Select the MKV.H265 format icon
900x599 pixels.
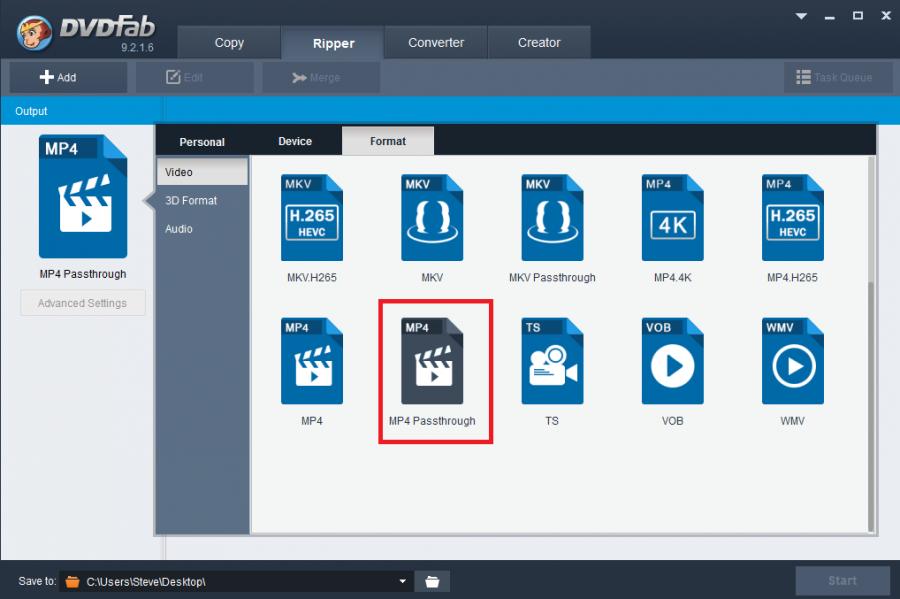(x=311, y=219)
